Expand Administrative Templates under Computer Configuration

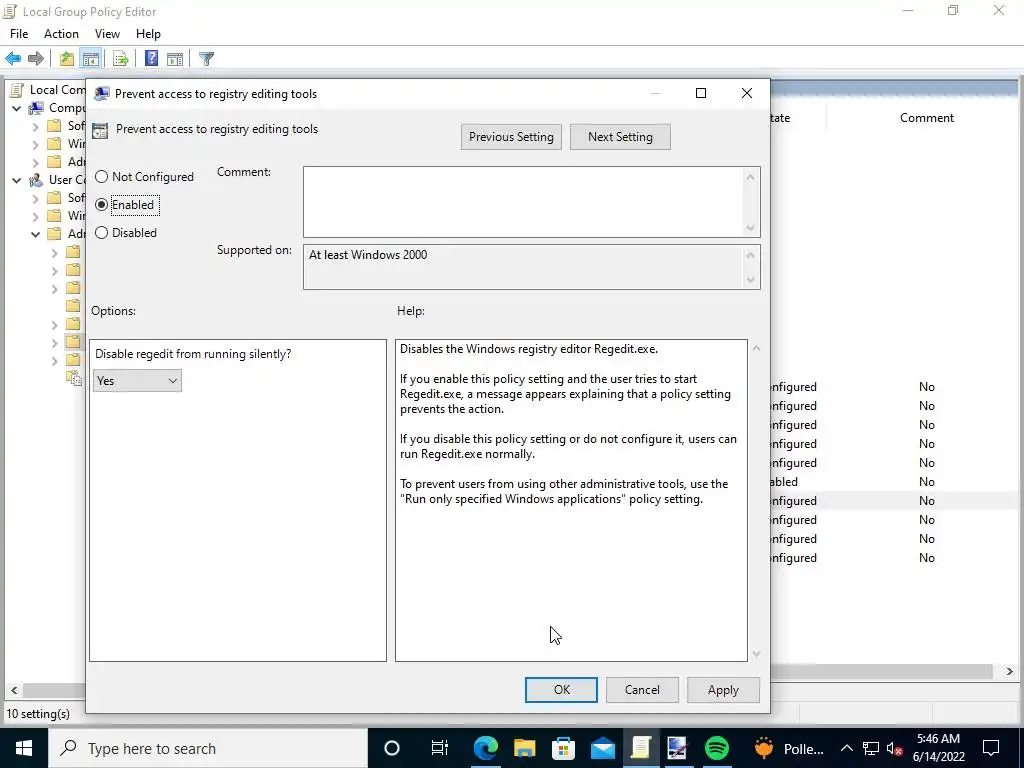click(36, 162)
